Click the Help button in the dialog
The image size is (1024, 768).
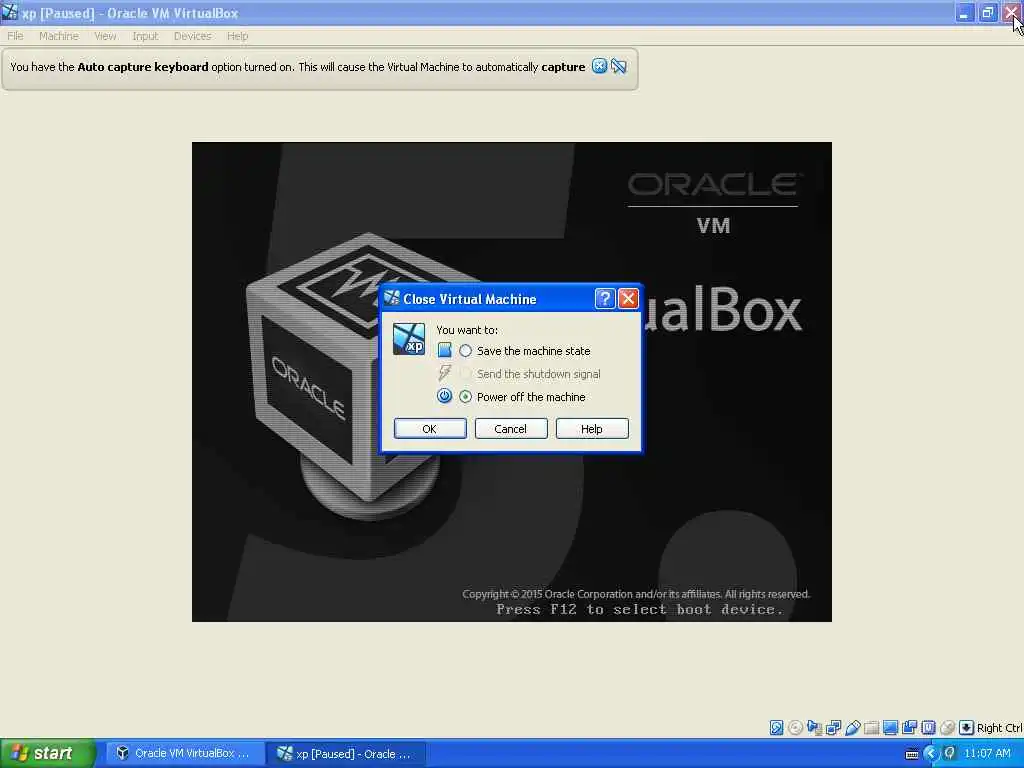click(592, 428)
